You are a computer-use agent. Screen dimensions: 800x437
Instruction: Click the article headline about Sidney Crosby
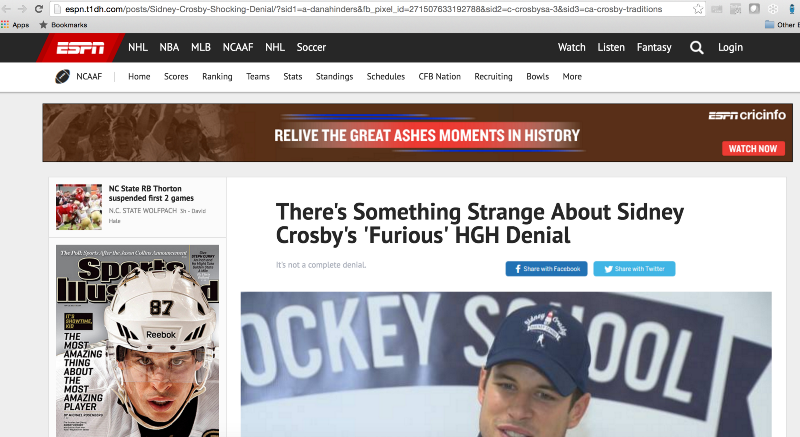pyautogui.click(x=480, y=223)
